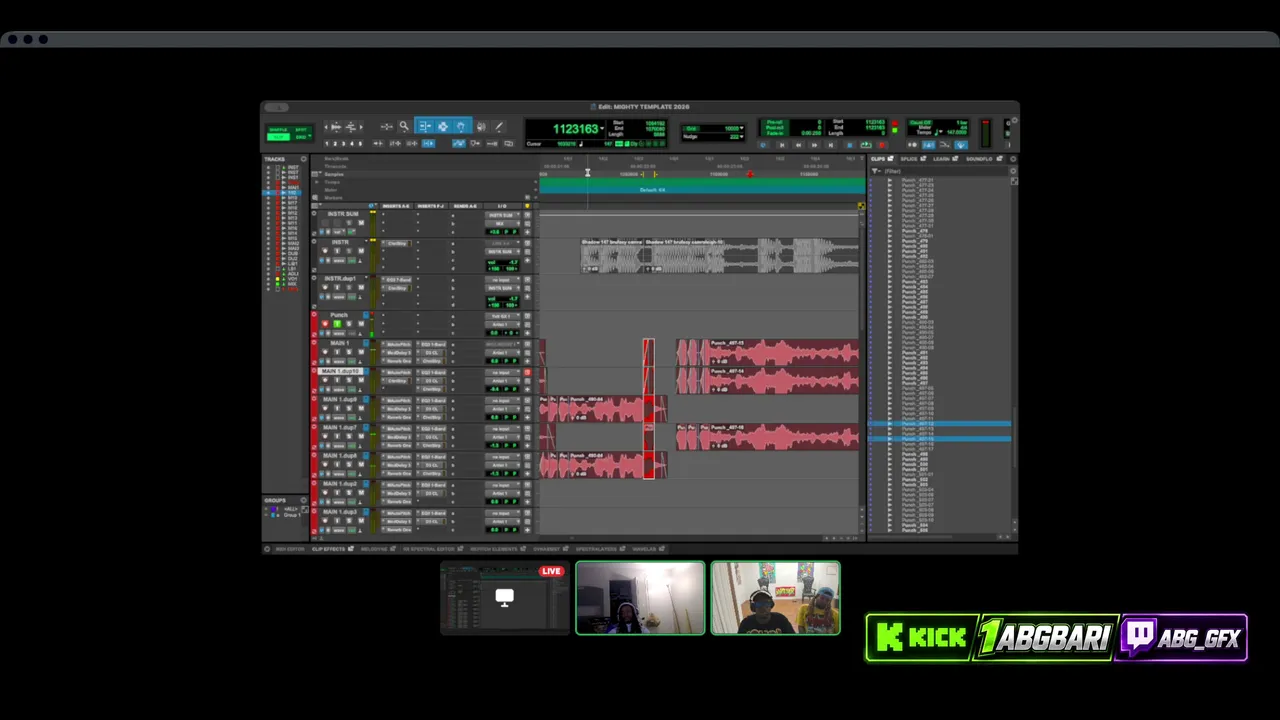Solo the INSTR track

pos(349,251)
